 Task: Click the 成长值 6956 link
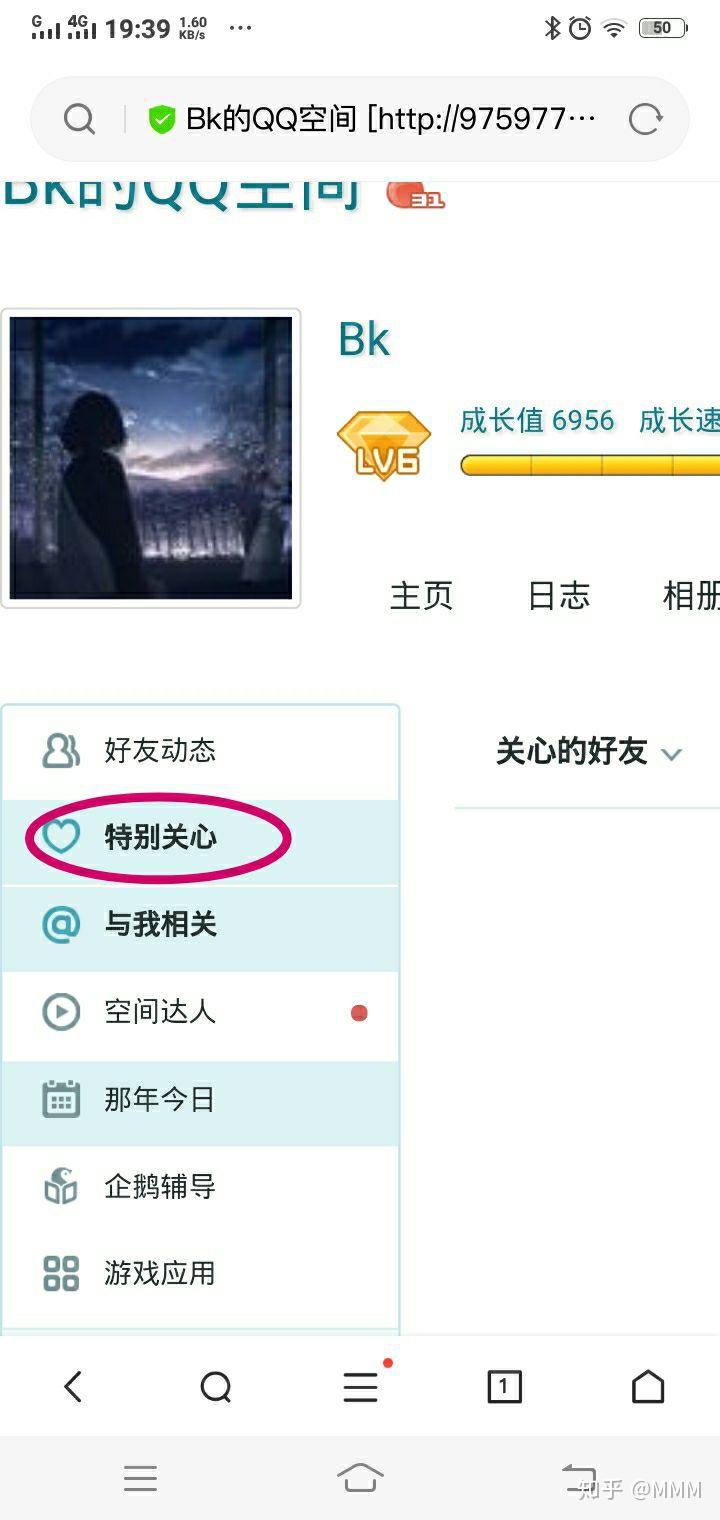(537, 420)
